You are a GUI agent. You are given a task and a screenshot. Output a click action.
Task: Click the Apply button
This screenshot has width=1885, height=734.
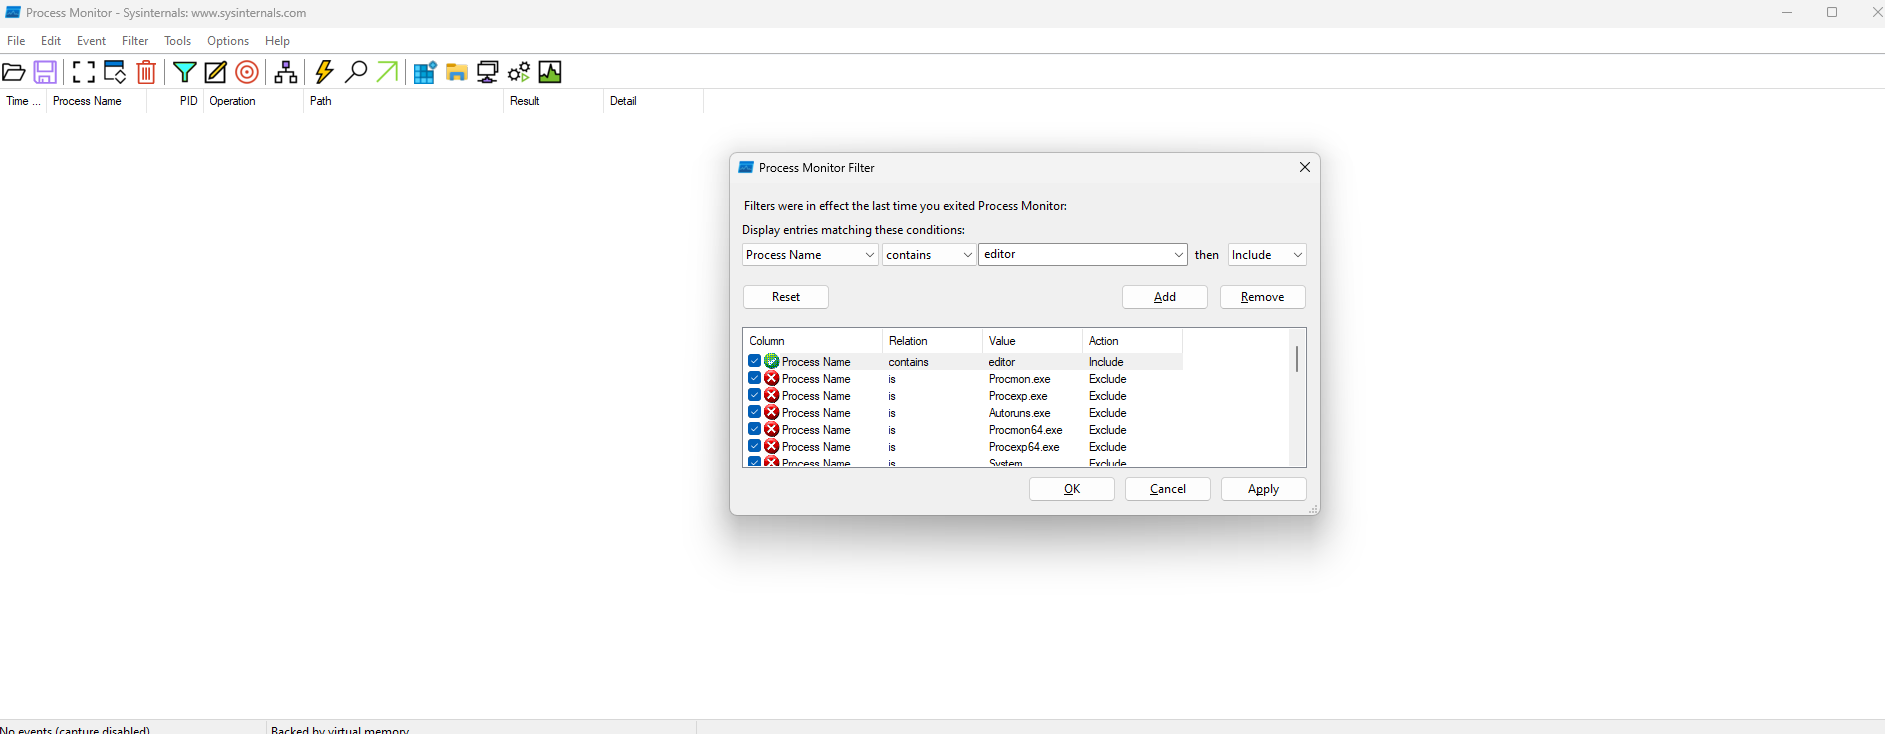1264,489
